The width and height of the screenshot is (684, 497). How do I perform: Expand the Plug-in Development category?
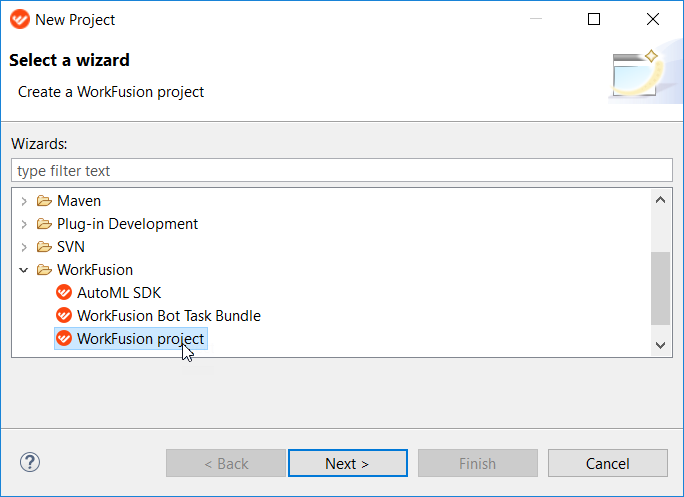click(24, 224)
